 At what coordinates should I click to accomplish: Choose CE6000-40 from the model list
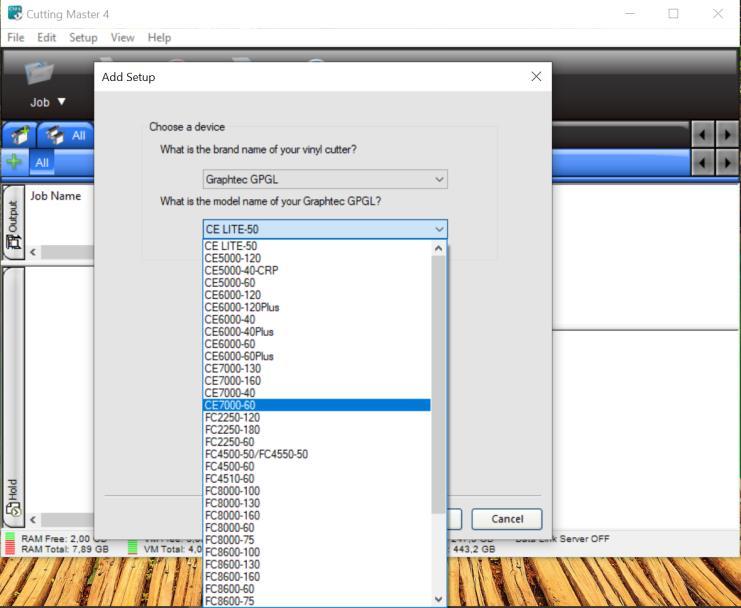[x=317, y=320]
